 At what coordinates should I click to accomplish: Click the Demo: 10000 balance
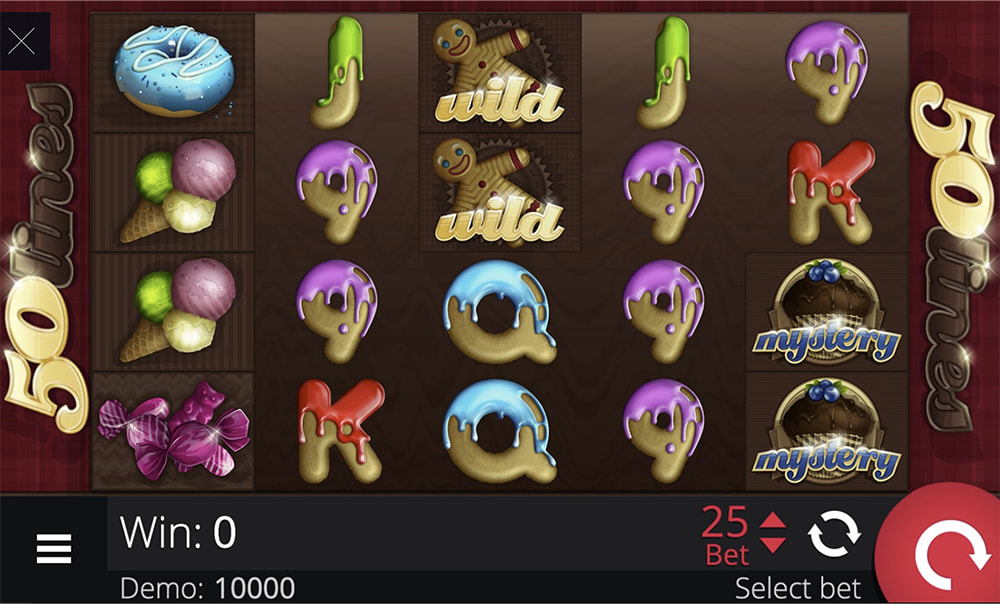click(x=207, y=588)
